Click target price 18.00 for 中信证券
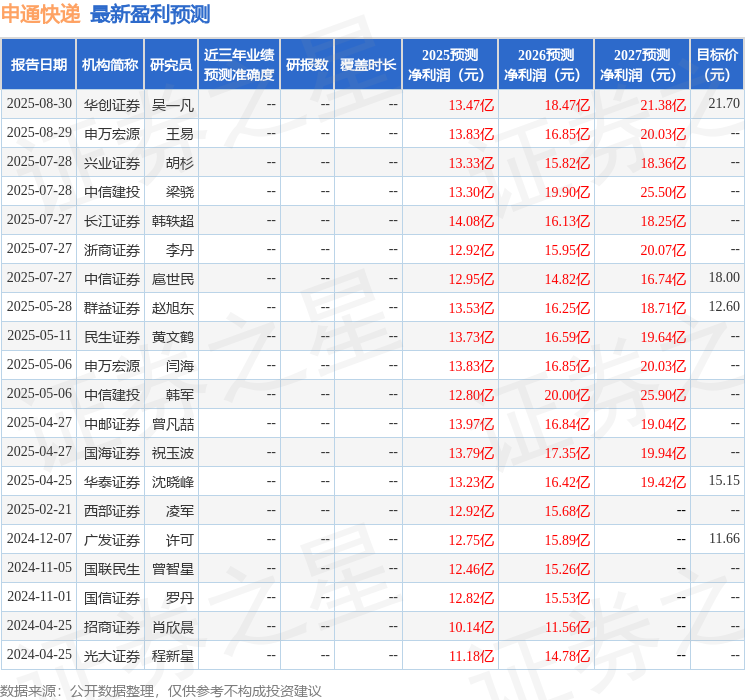Viewport: 745px width, 700px height. [724, 278]
